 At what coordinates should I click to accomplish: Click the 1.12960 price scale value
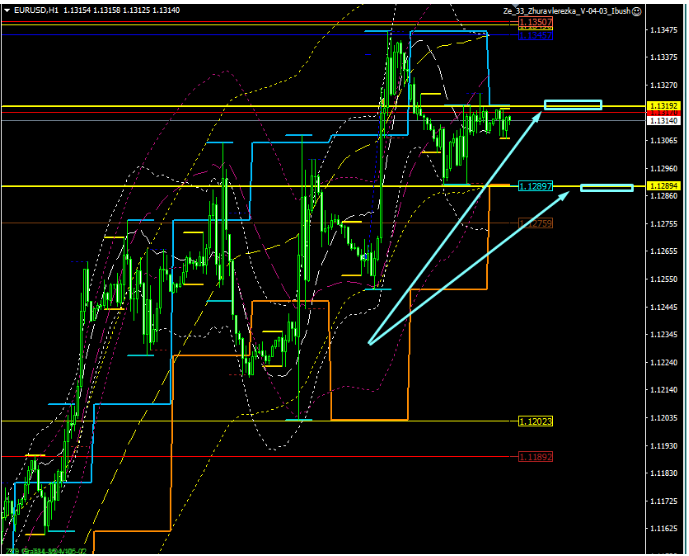pos(664,168)
